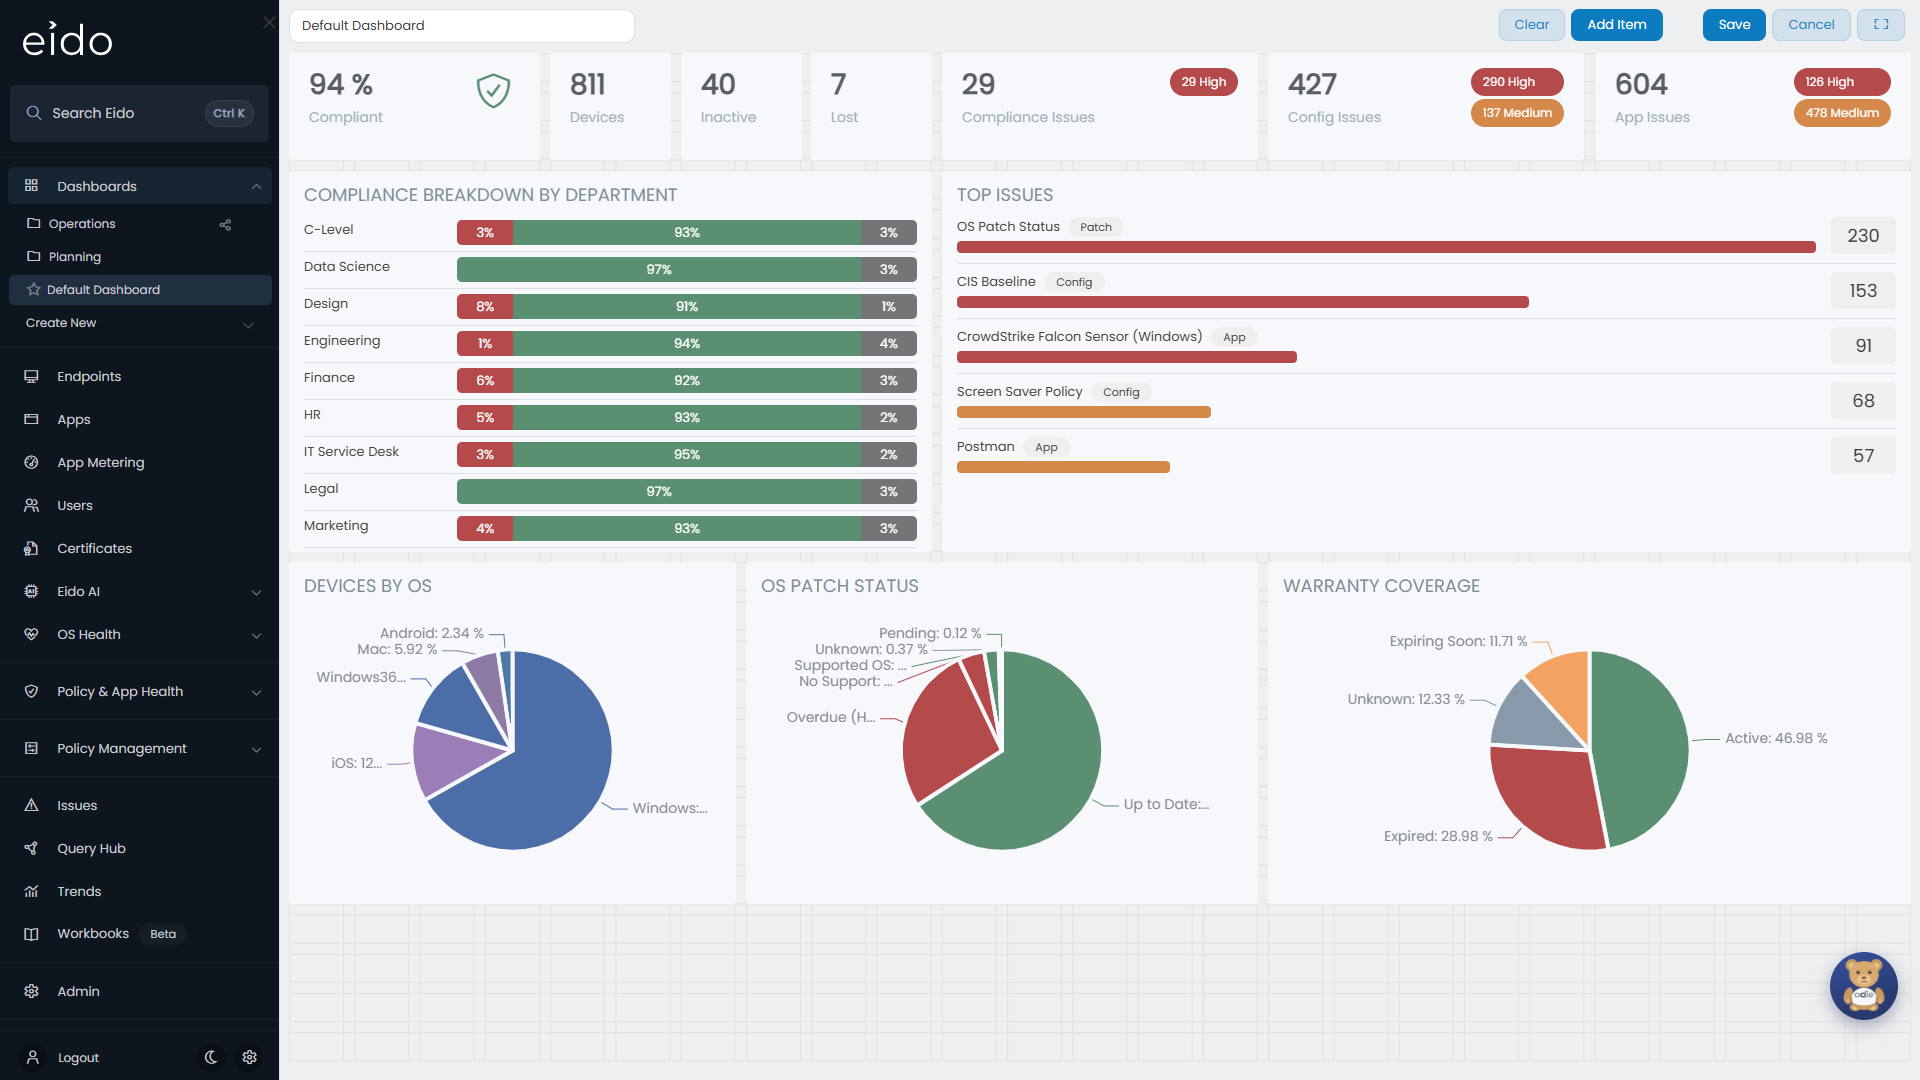
Task: Close sidebar with the X icon
Action: tap(269, 22)
